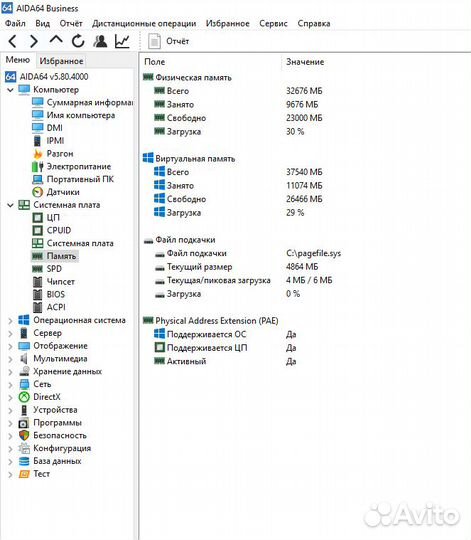Screen dimensions: 471x540
Task: Expand the Сервер node
Action: click(x=10, y=334)
